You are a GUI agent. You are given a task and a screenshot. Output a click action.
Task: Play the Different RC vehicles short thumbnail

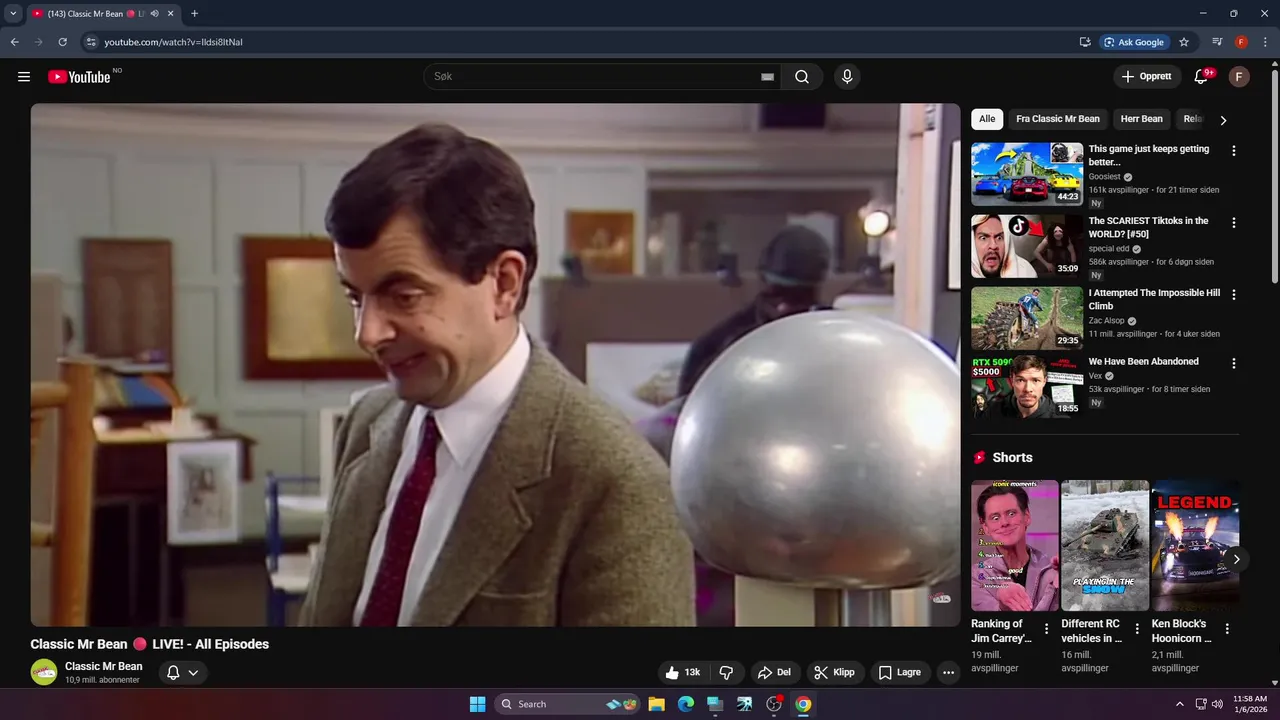point(1105,545)
